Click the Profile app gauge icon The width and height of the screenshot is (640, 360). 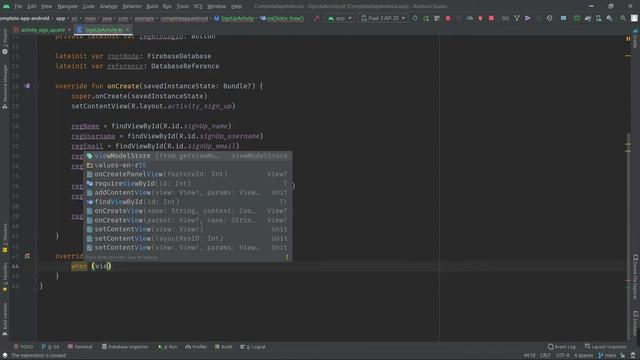(470, 18)
